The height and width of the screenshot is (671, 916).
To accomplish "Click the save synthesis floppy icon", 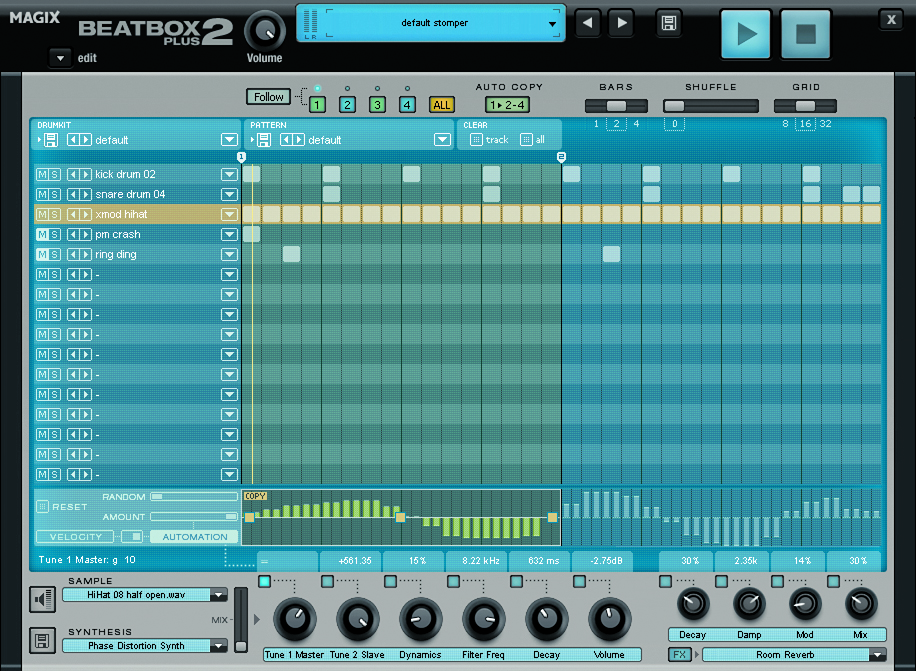I will pyautogui.click(x=42, y=640).
